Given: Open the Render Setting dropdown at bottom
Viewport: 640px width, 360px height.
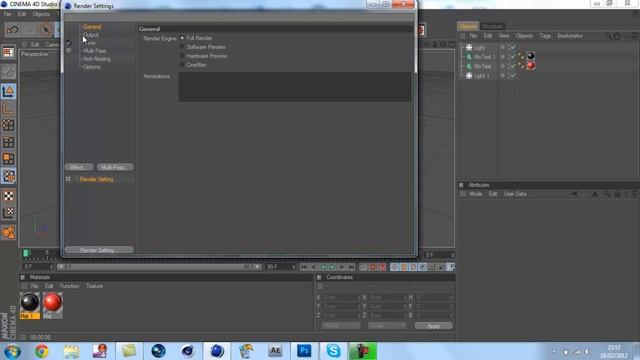Looking at the screenshot, I should pos(99,250).
